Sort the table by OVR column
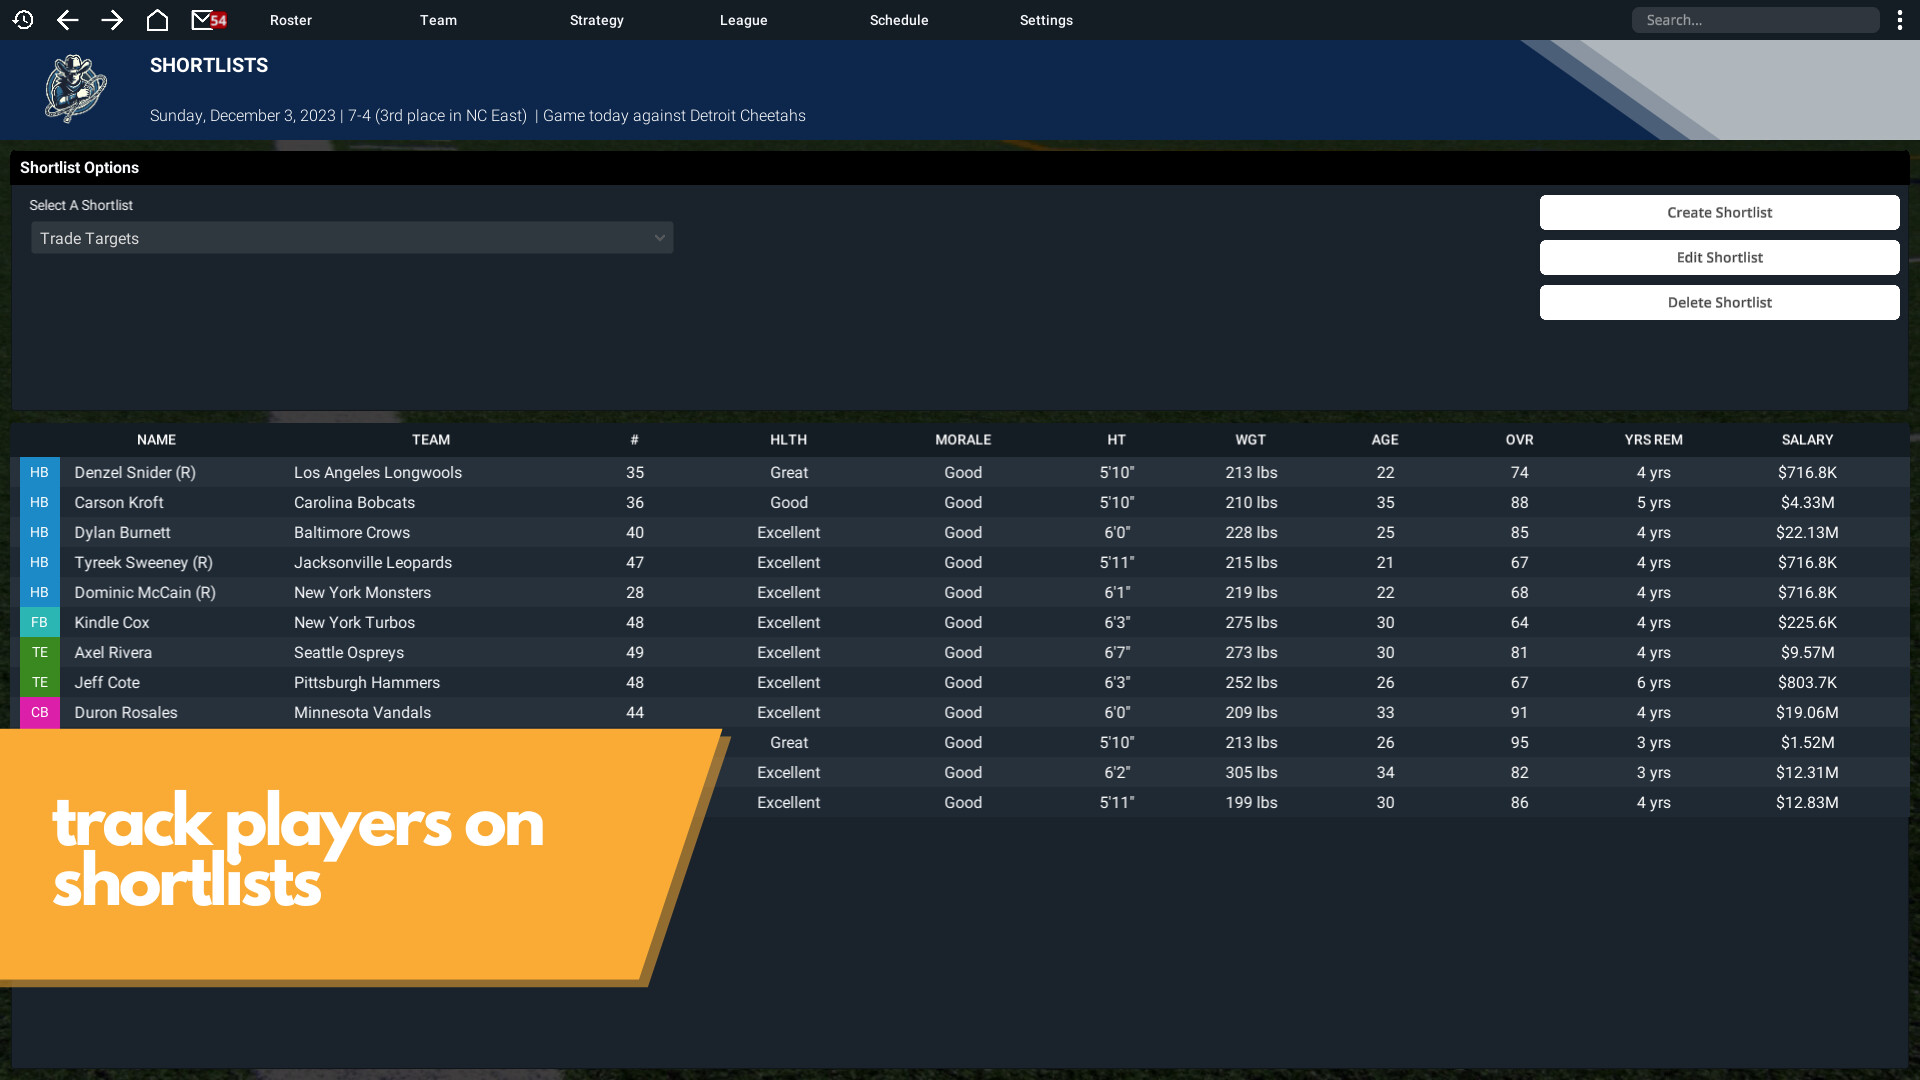Image resolution: width=1920 pixels, height=1080 pixels. [x=1519, y=440]
